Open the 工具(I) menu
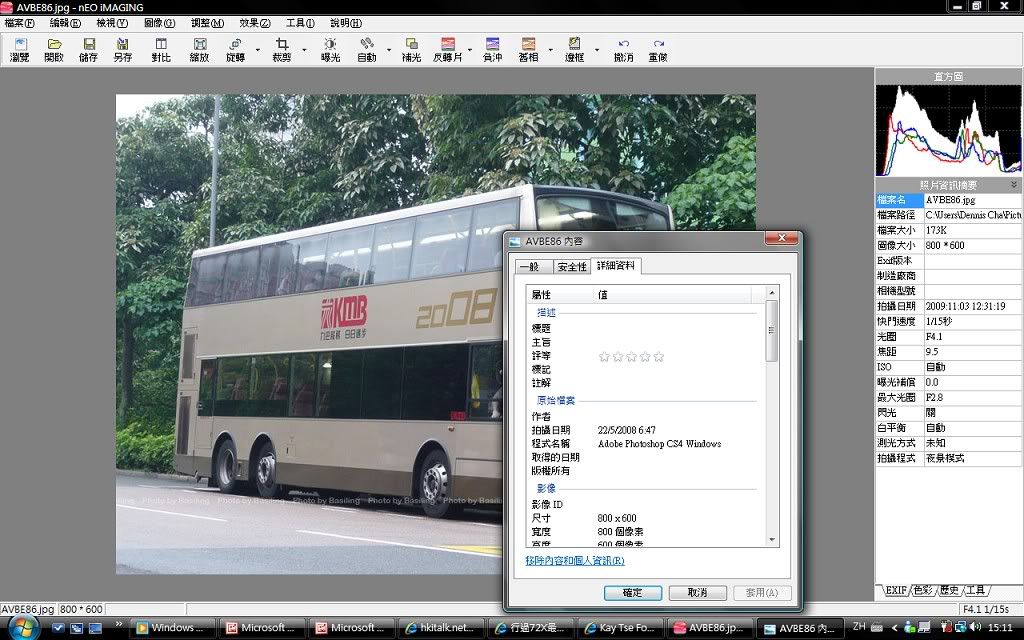Screen dimensions: 1024x640 coord(300,23)
